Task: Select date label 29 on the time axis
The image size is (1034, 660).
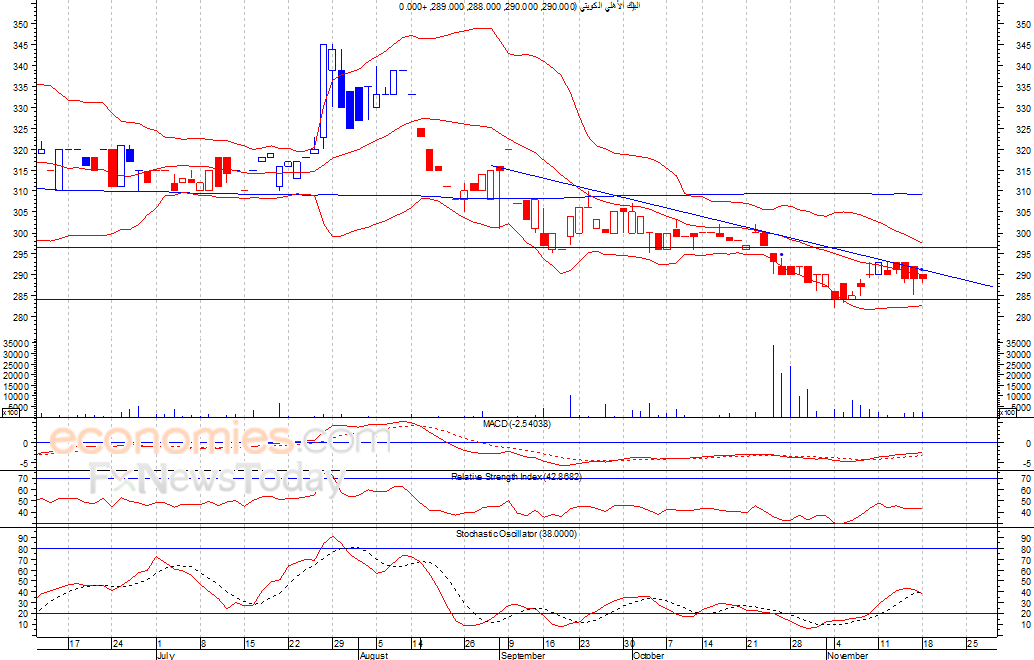Action: coord(338,644)
